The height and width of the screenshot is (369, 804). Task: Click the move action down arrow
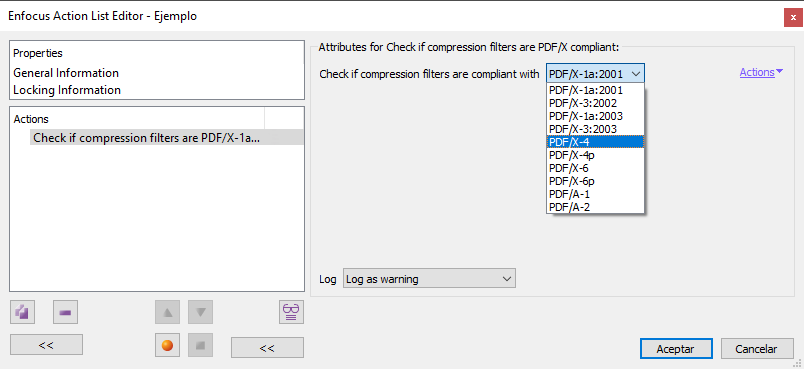coord(200,312)
